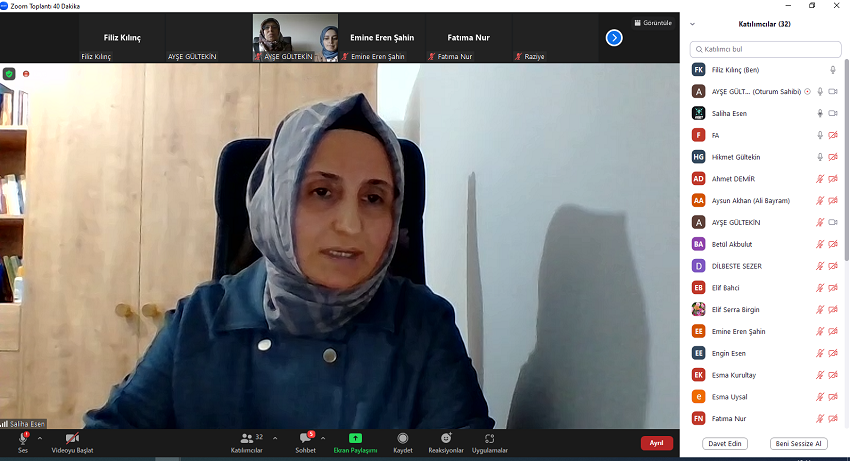This screenshot has height=461, width=850.
Task: Leave the meeting with Ayrıl button
Action: click(x=657, y=443)
